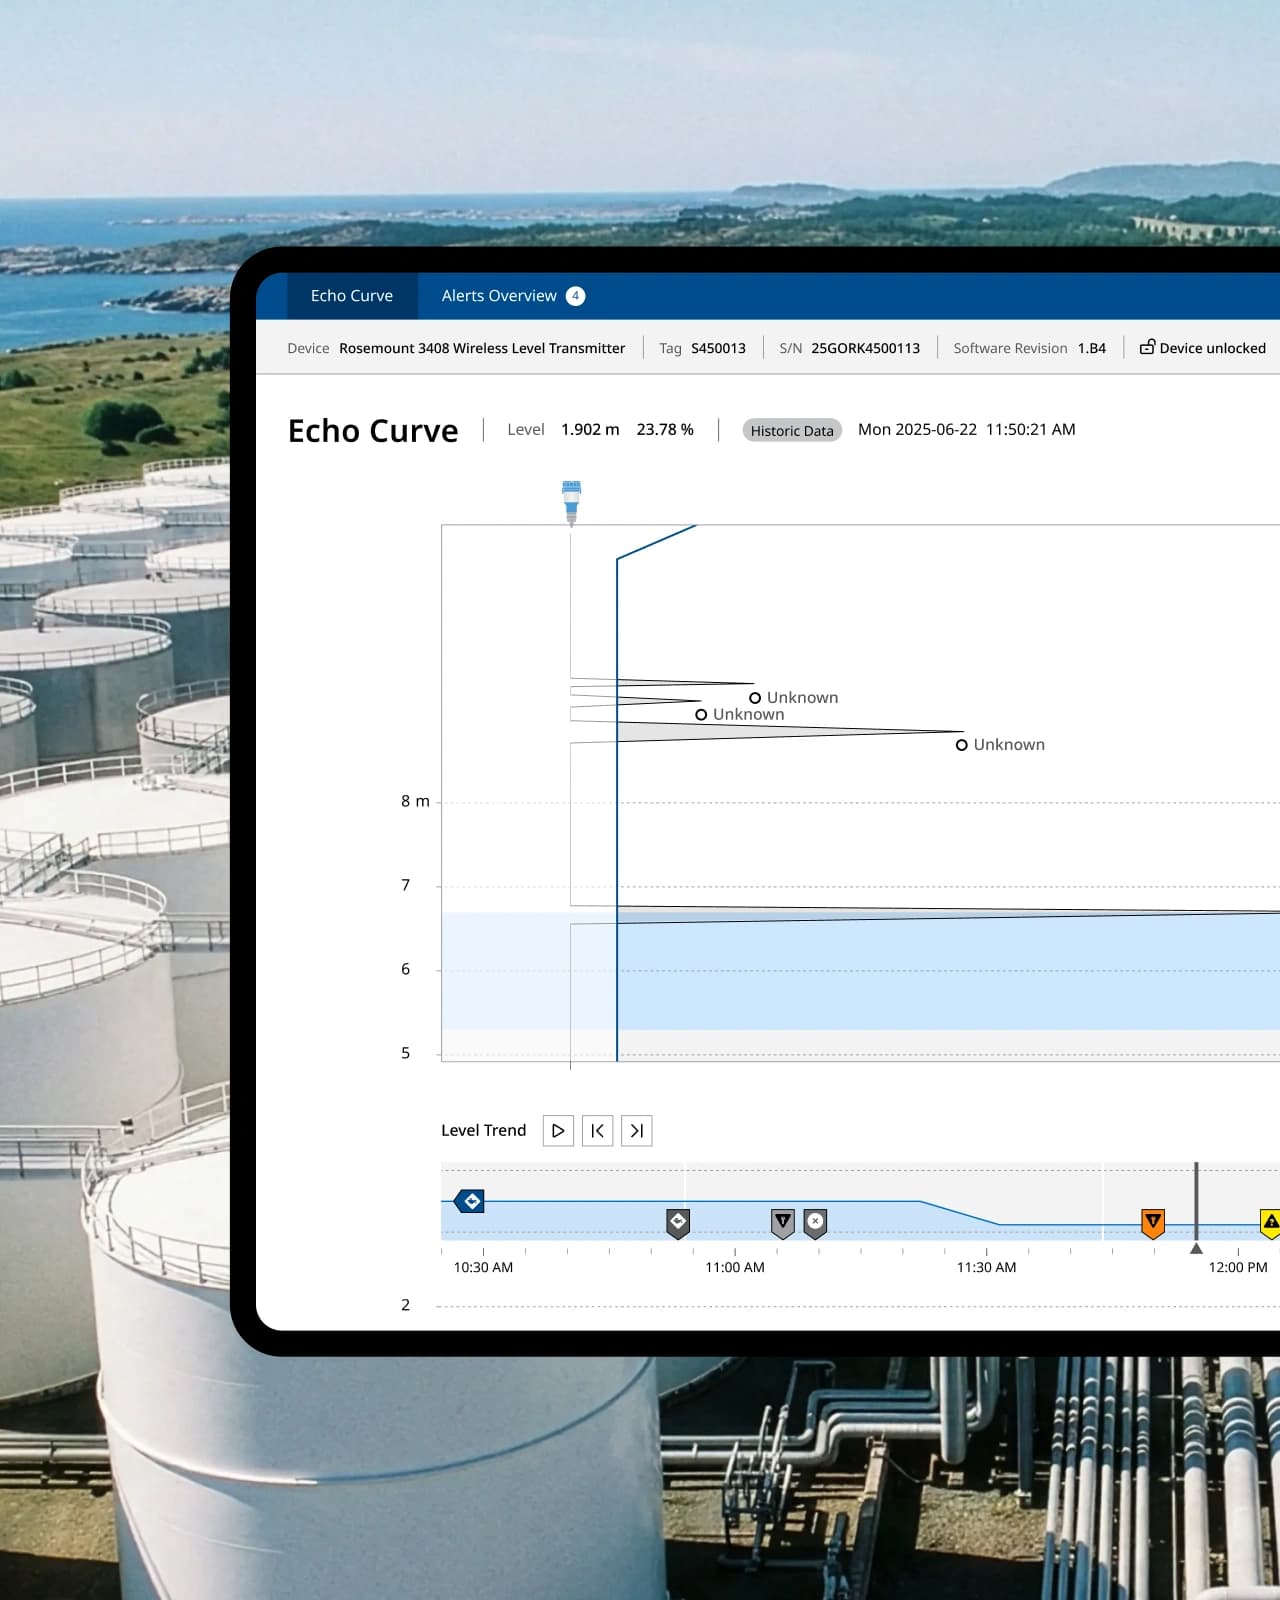Select the gray triangle marker after 11:00 AM

[783, 1222]
